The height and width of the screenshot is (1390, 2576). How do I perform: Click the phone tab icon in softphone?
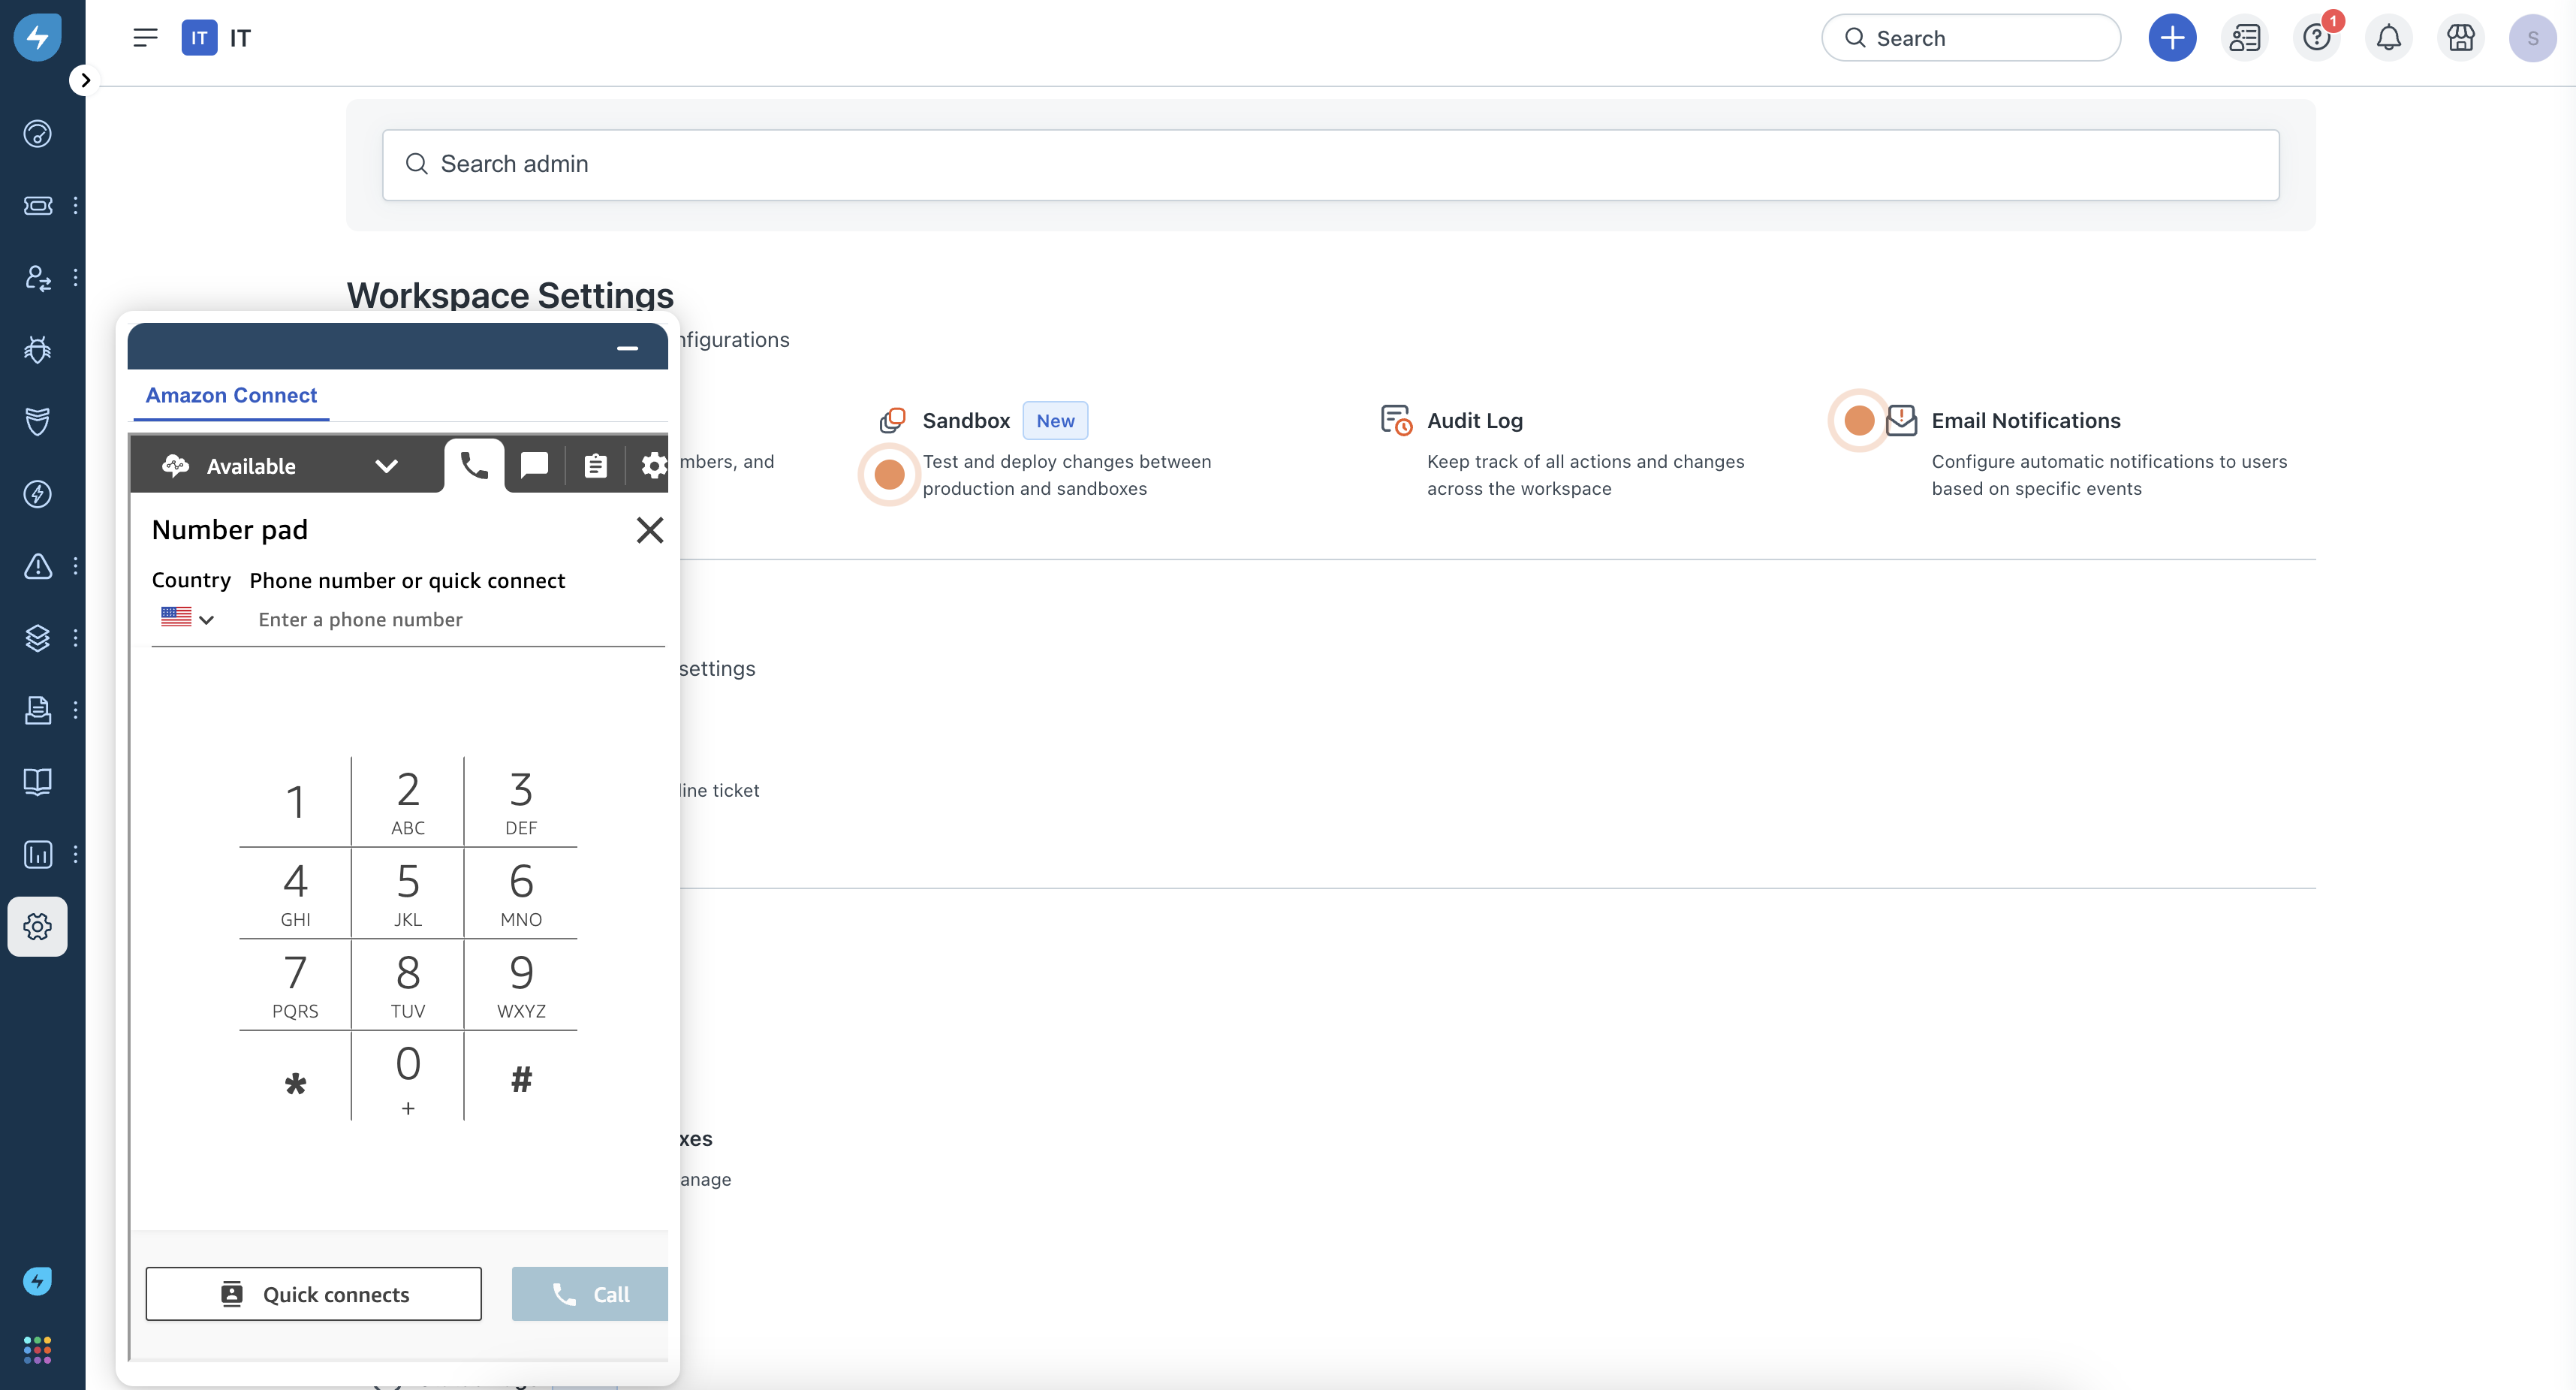tap(474, 465)
